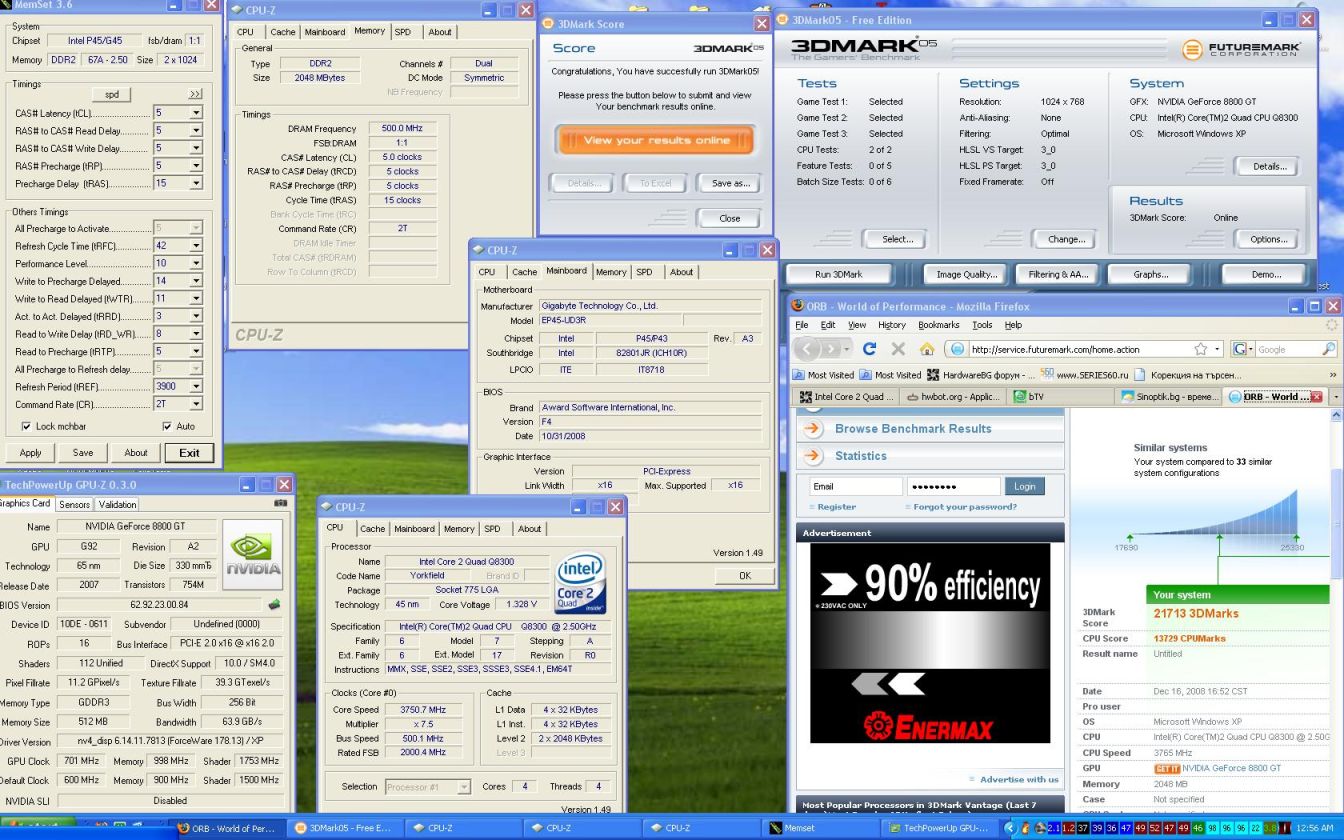Open RAS# to CAS# Read Delay dropdown
The width and height of the screenshot is (1344, 840).
click(x=196, y=131)
